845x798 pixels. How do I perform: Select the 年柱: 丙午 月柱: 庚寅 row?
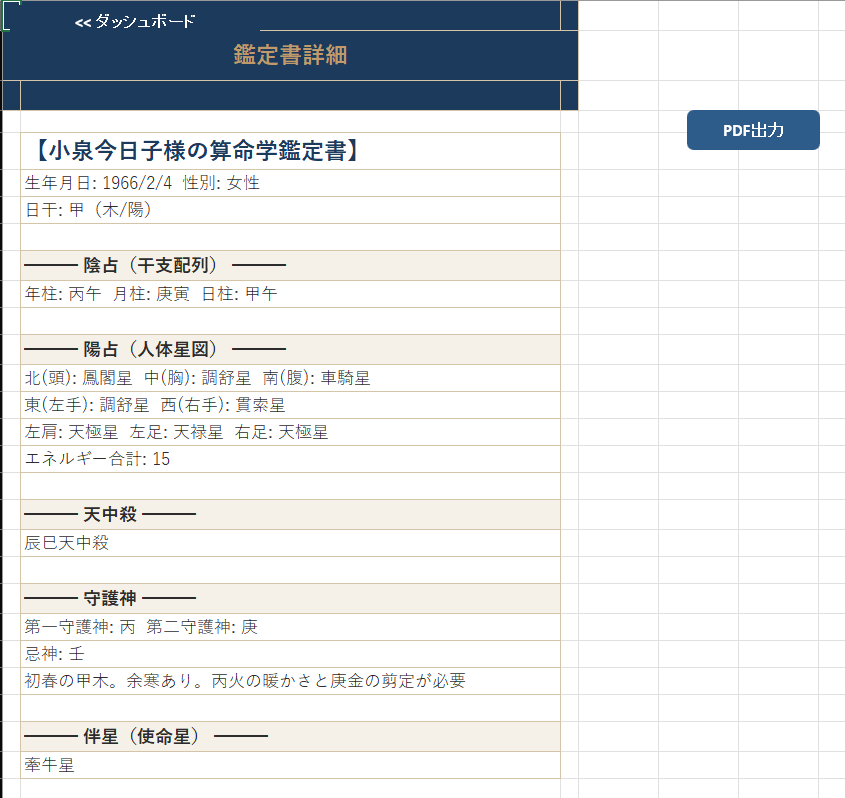pyautogui.click(x=290, y=294)
